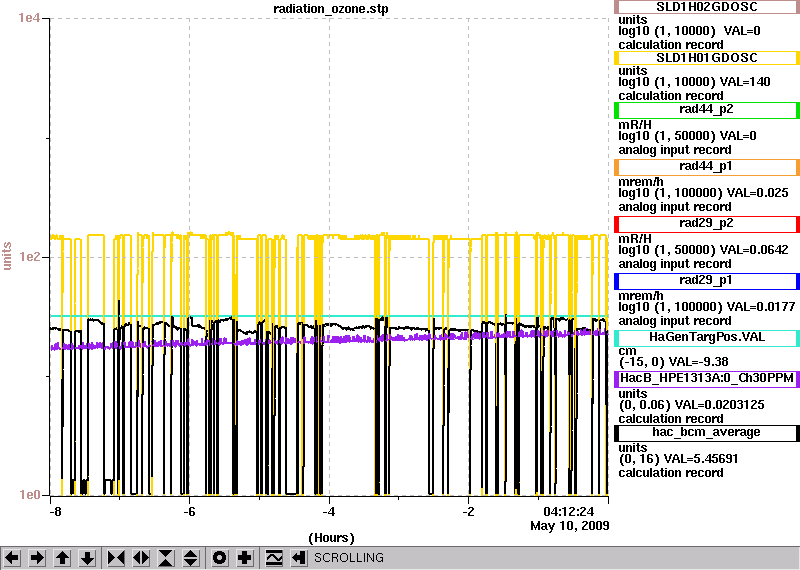Click 'calculation record' under SLD1H01GDOSC
800x570 pixels.
point(671,96)
